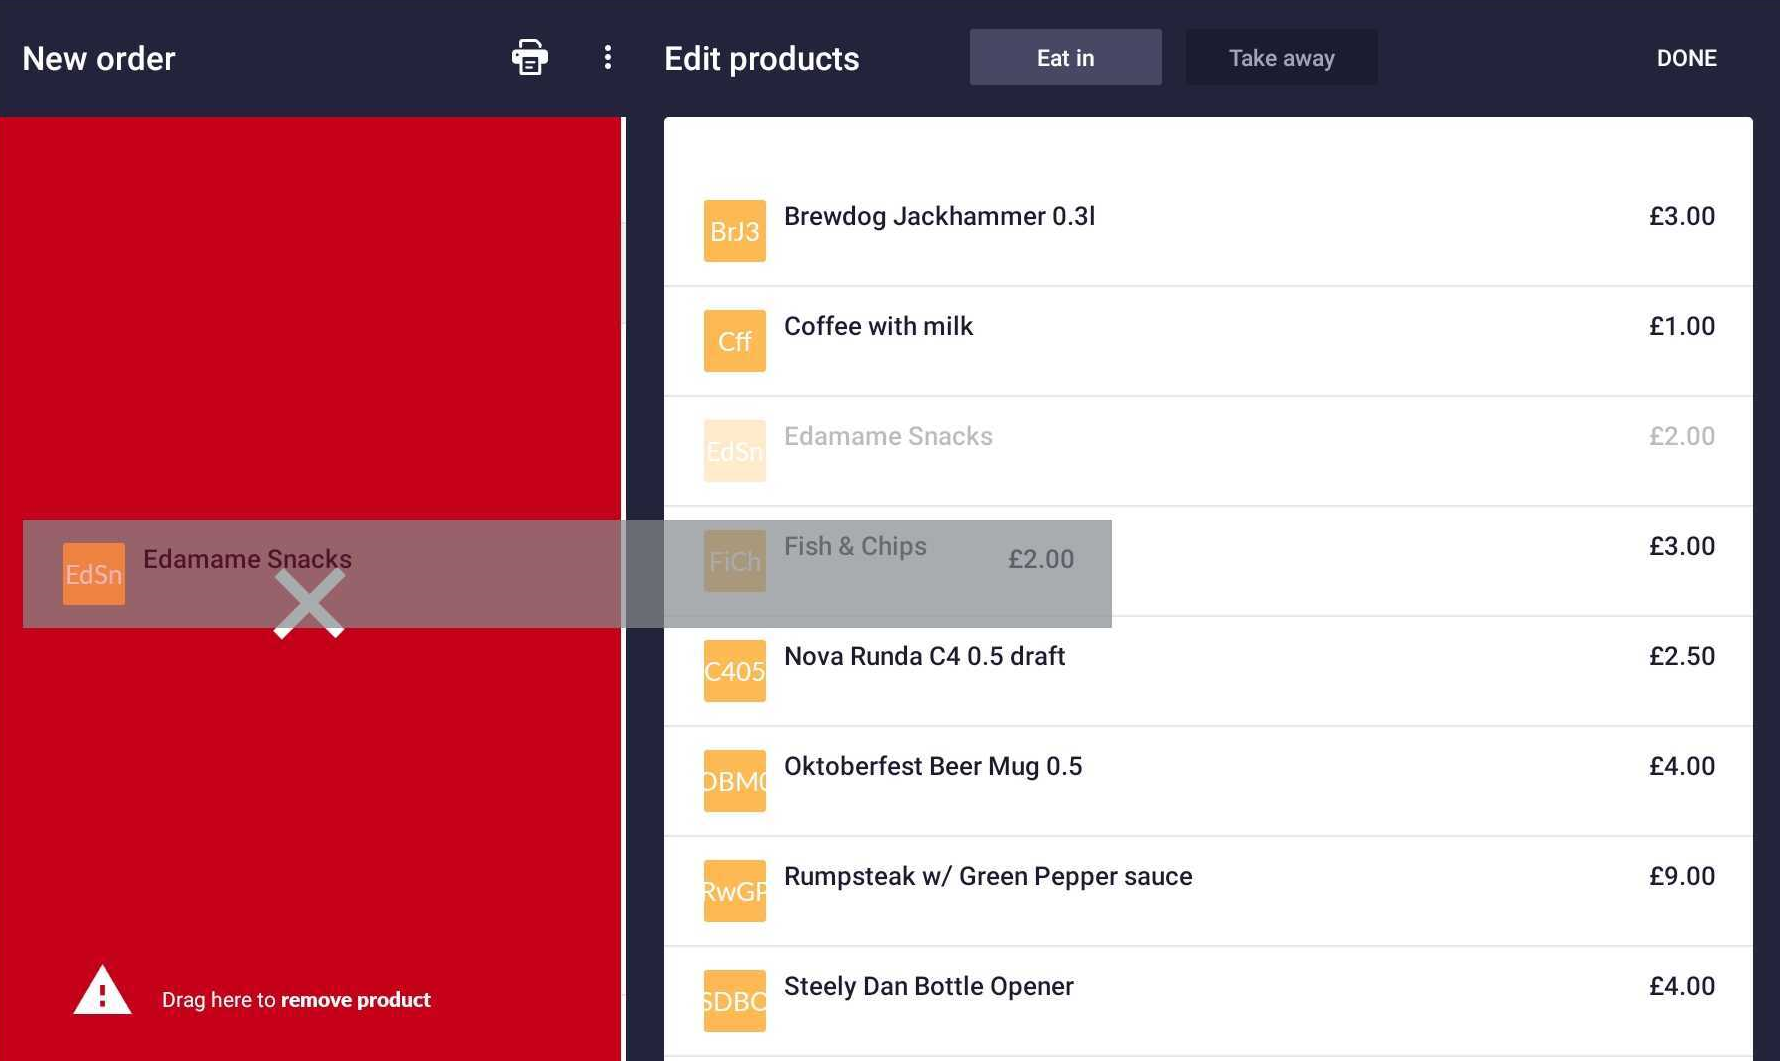Click the New order title
The image size is (1780, 1061).
tap(98, 59)
